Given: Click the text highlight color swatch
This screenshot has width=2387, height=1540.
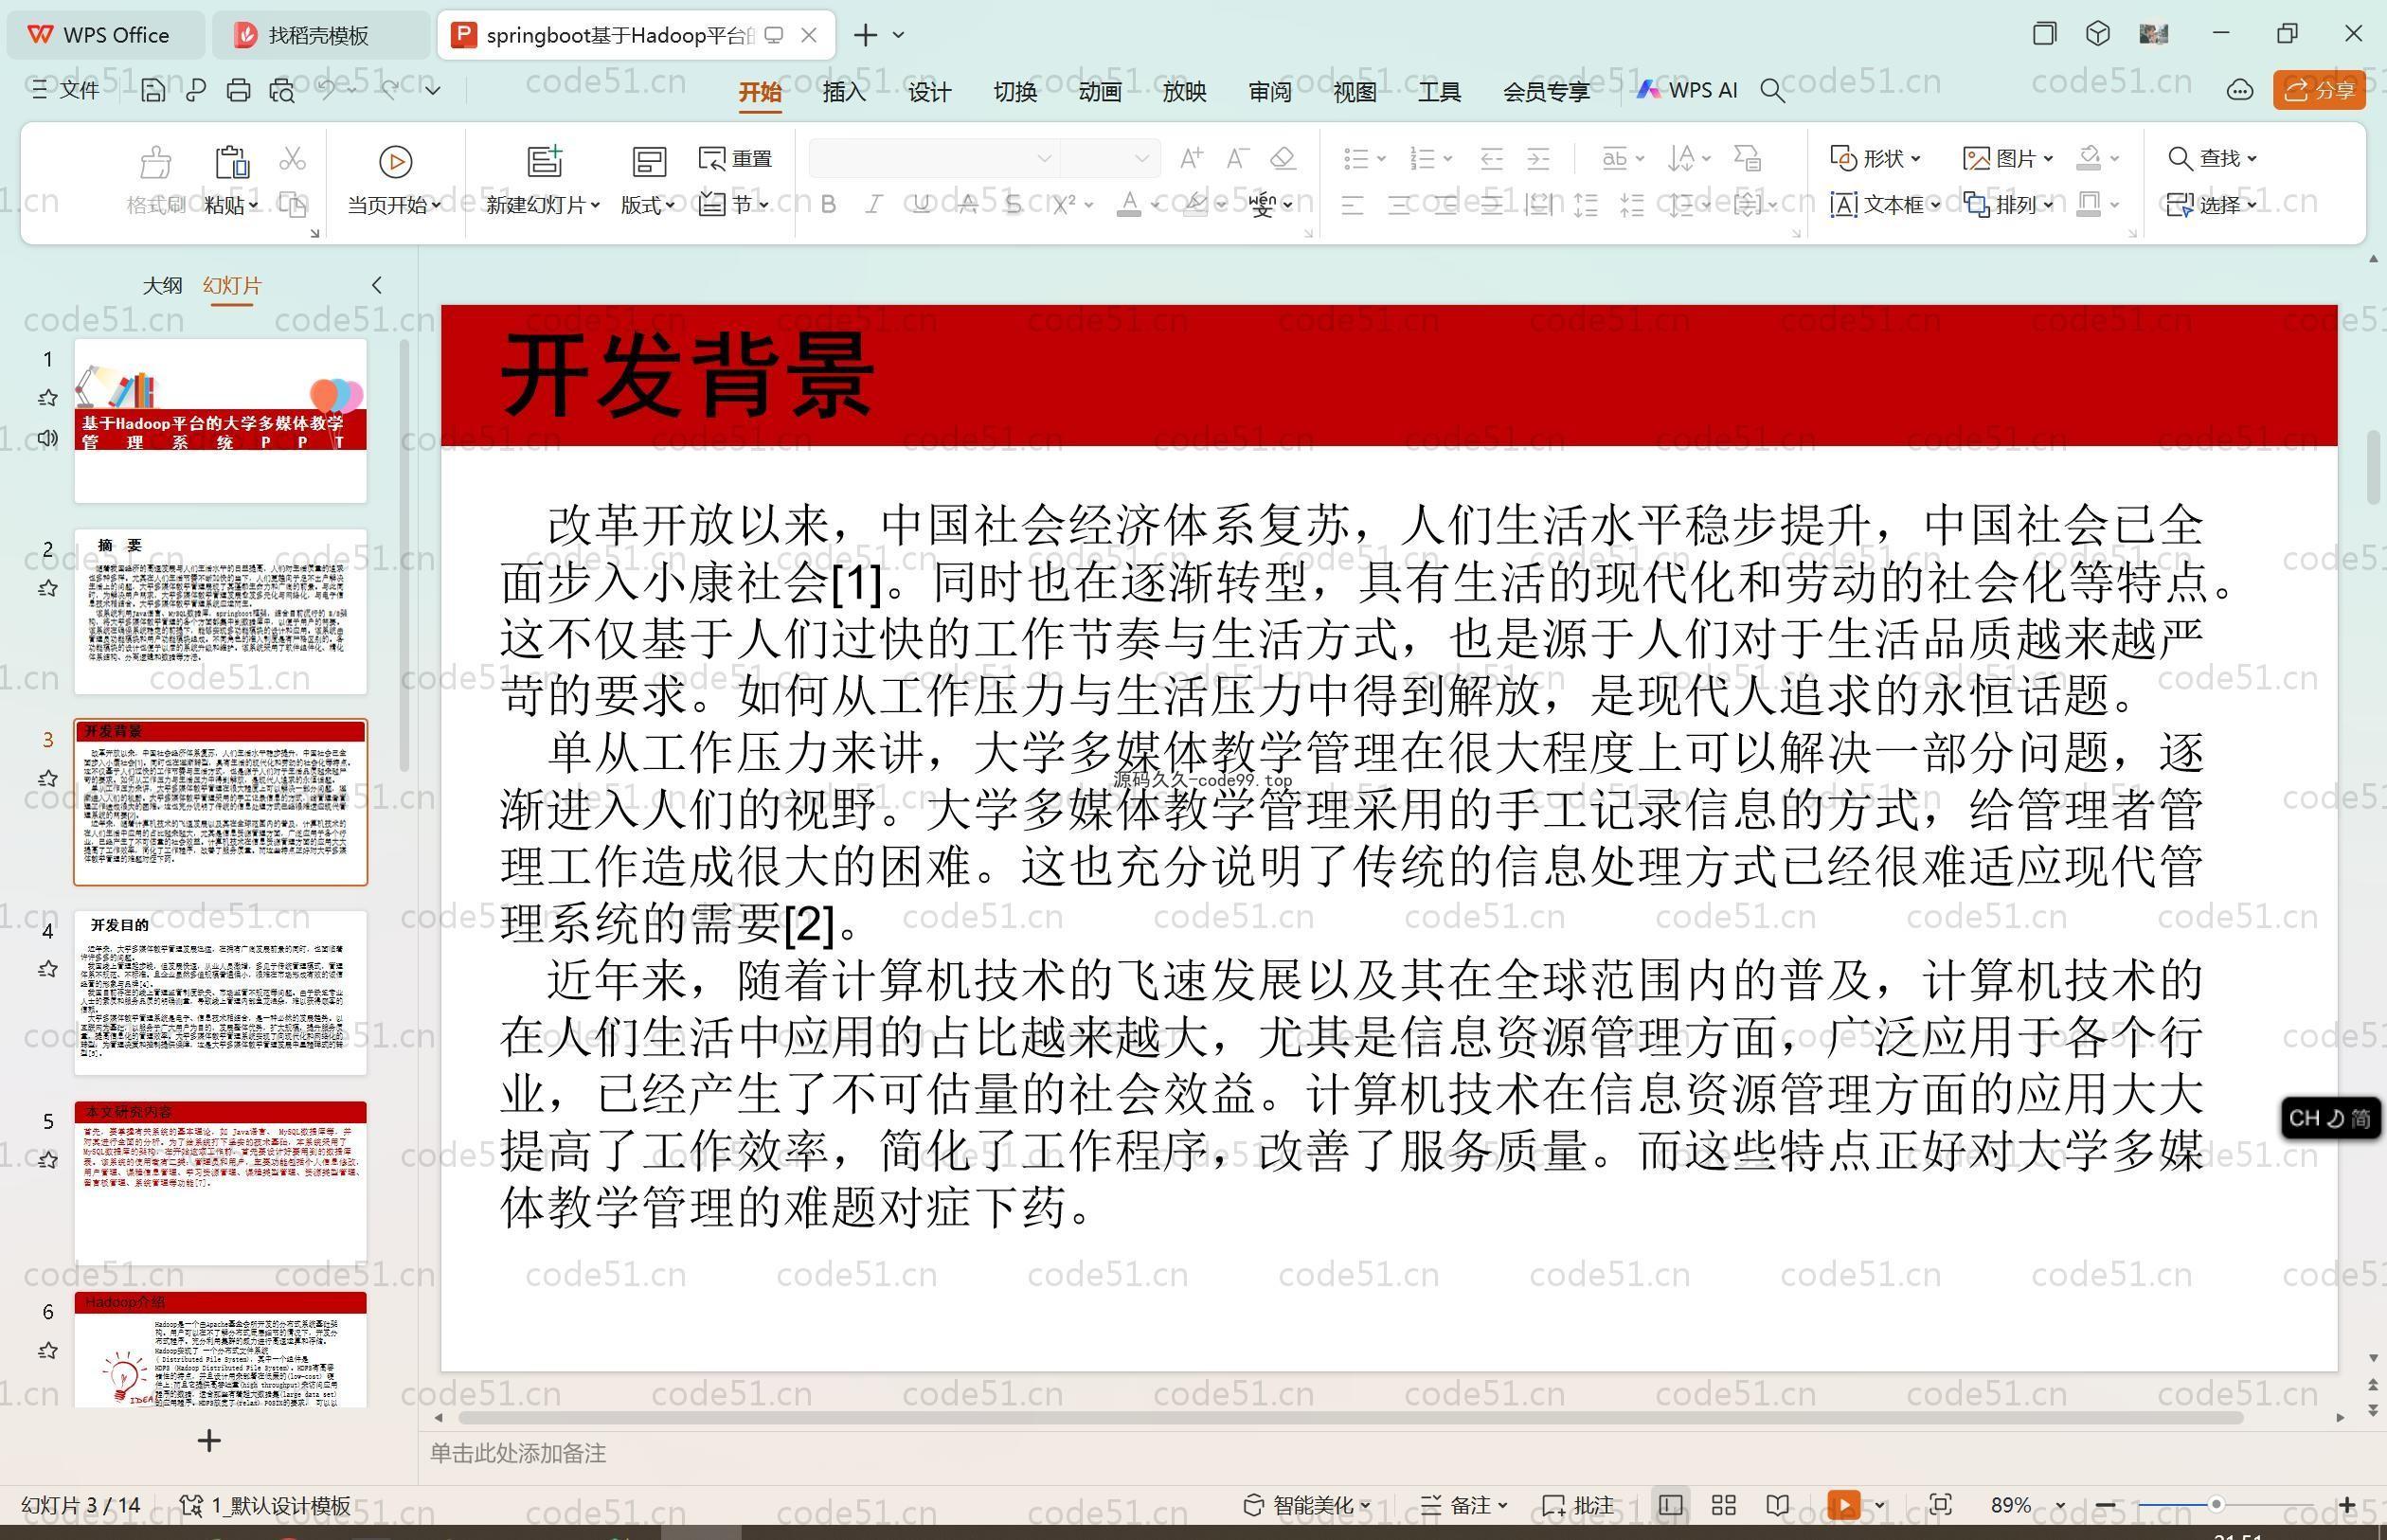Looking at the screenshot, I should pos(1194,205).
